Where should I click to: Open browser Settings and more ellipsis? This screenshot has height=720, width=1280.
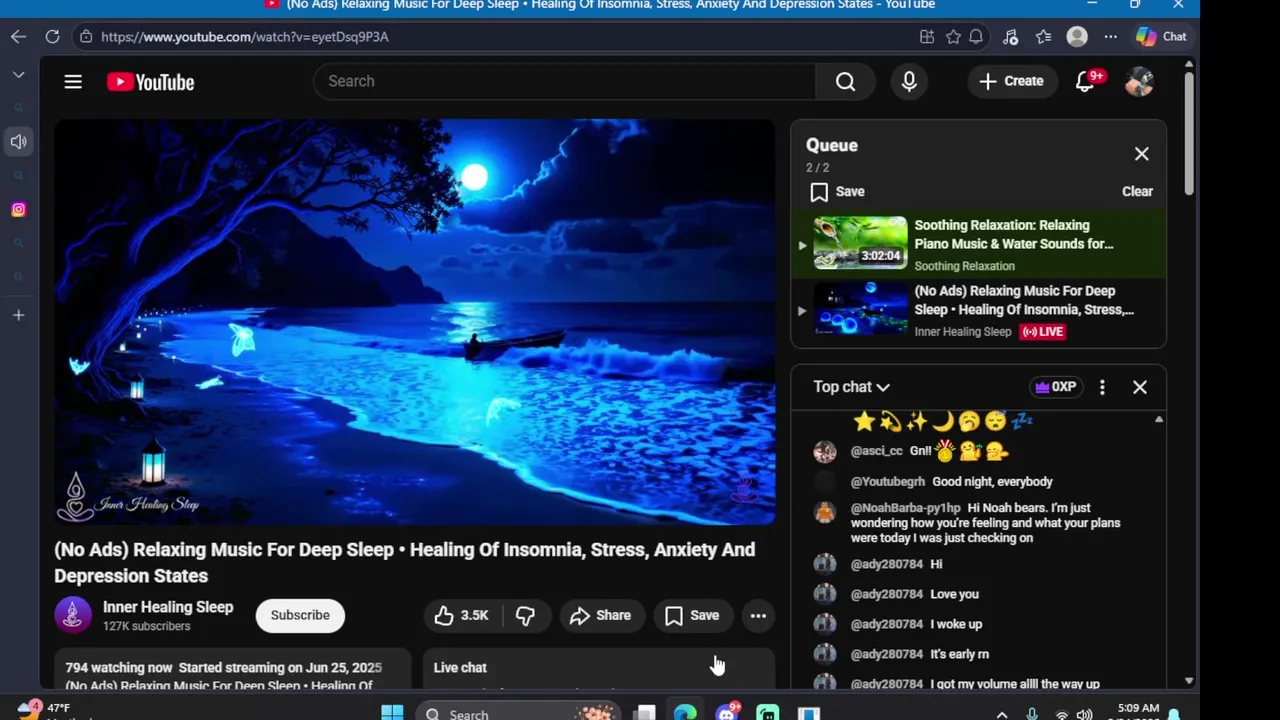click(1110, 36)
